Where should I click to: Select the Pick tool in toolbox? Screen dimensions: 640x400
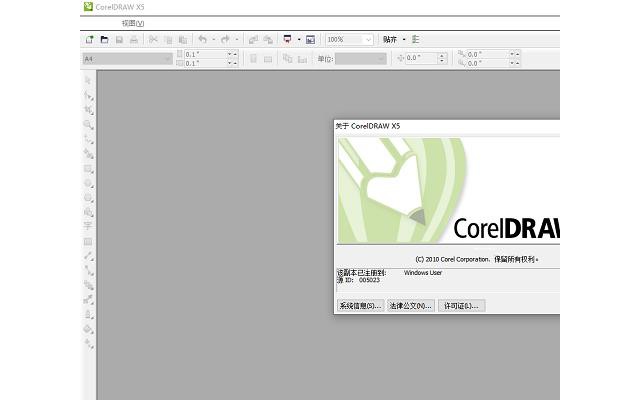point(88,80)
